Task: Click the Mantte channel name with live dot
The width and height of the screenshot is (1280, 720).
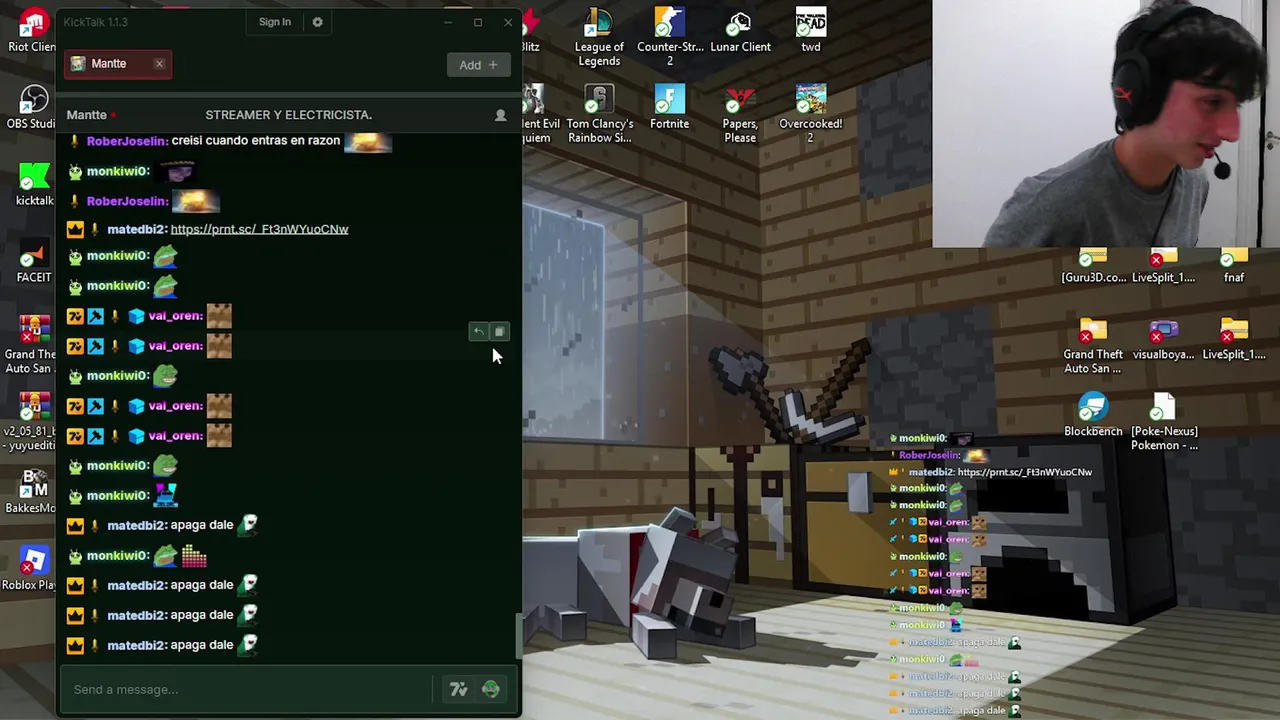Action: coord(92,115)
